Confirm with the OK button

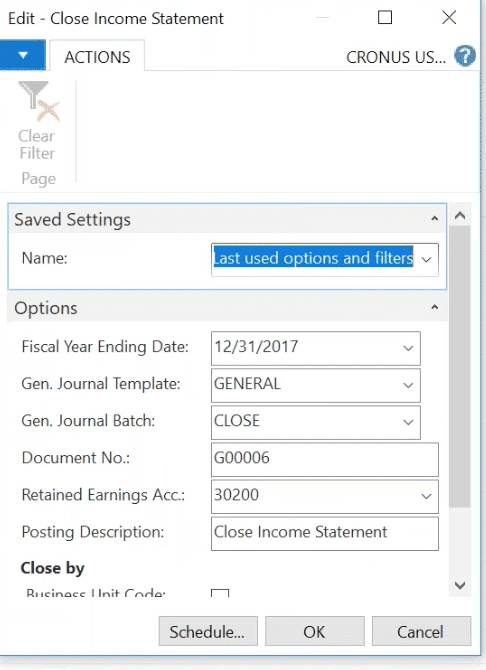point(315,631)
